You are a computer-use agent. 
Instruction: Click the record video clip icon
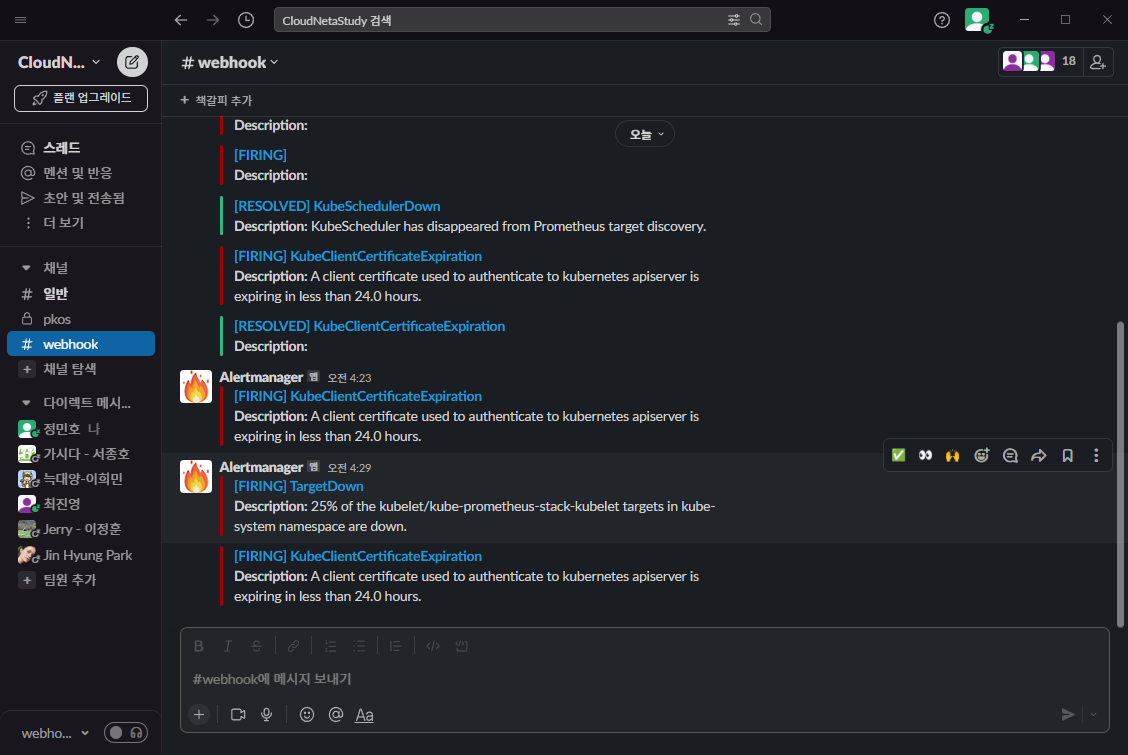[x=238, y=715]
